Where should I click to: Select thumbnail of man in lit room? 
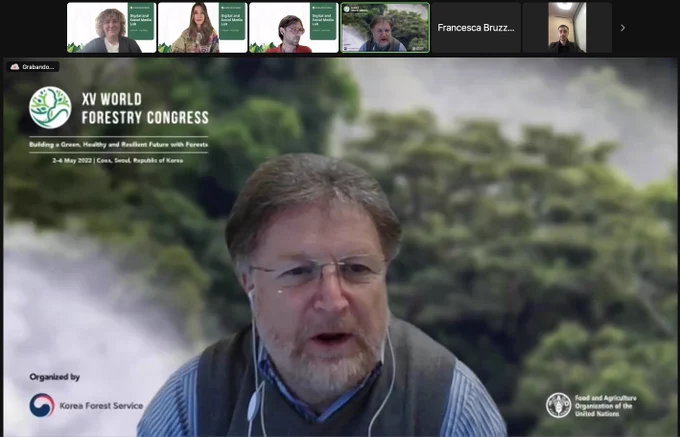(567, 28)
